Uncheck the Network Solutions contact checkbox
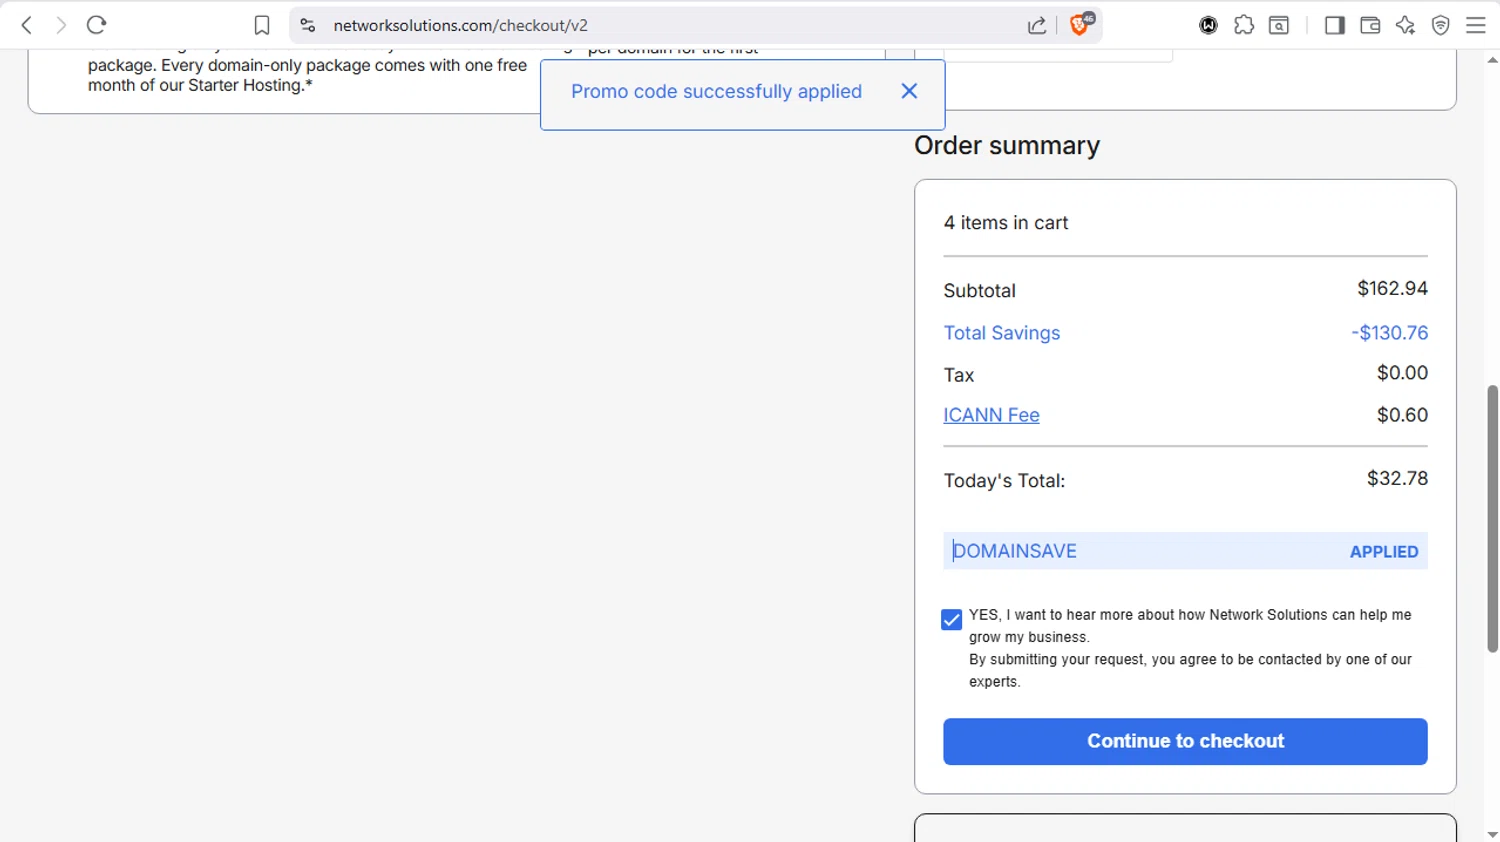Viewport: 1500px width, 842px height. (x=952, y=620)
